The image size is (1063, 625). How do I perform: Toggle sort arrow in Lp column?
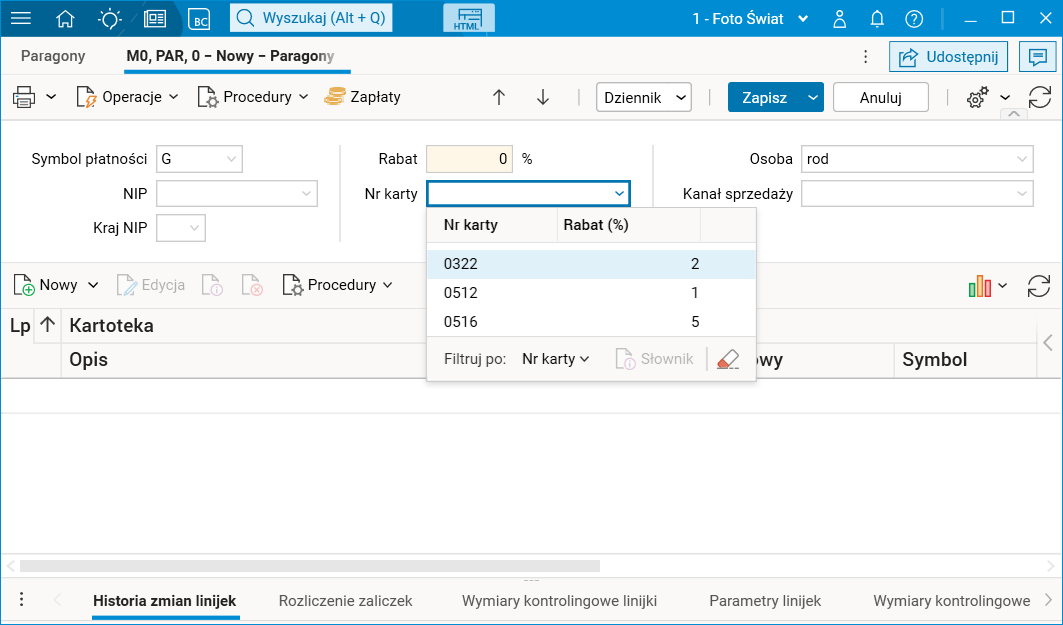click(x=47, y=325)
